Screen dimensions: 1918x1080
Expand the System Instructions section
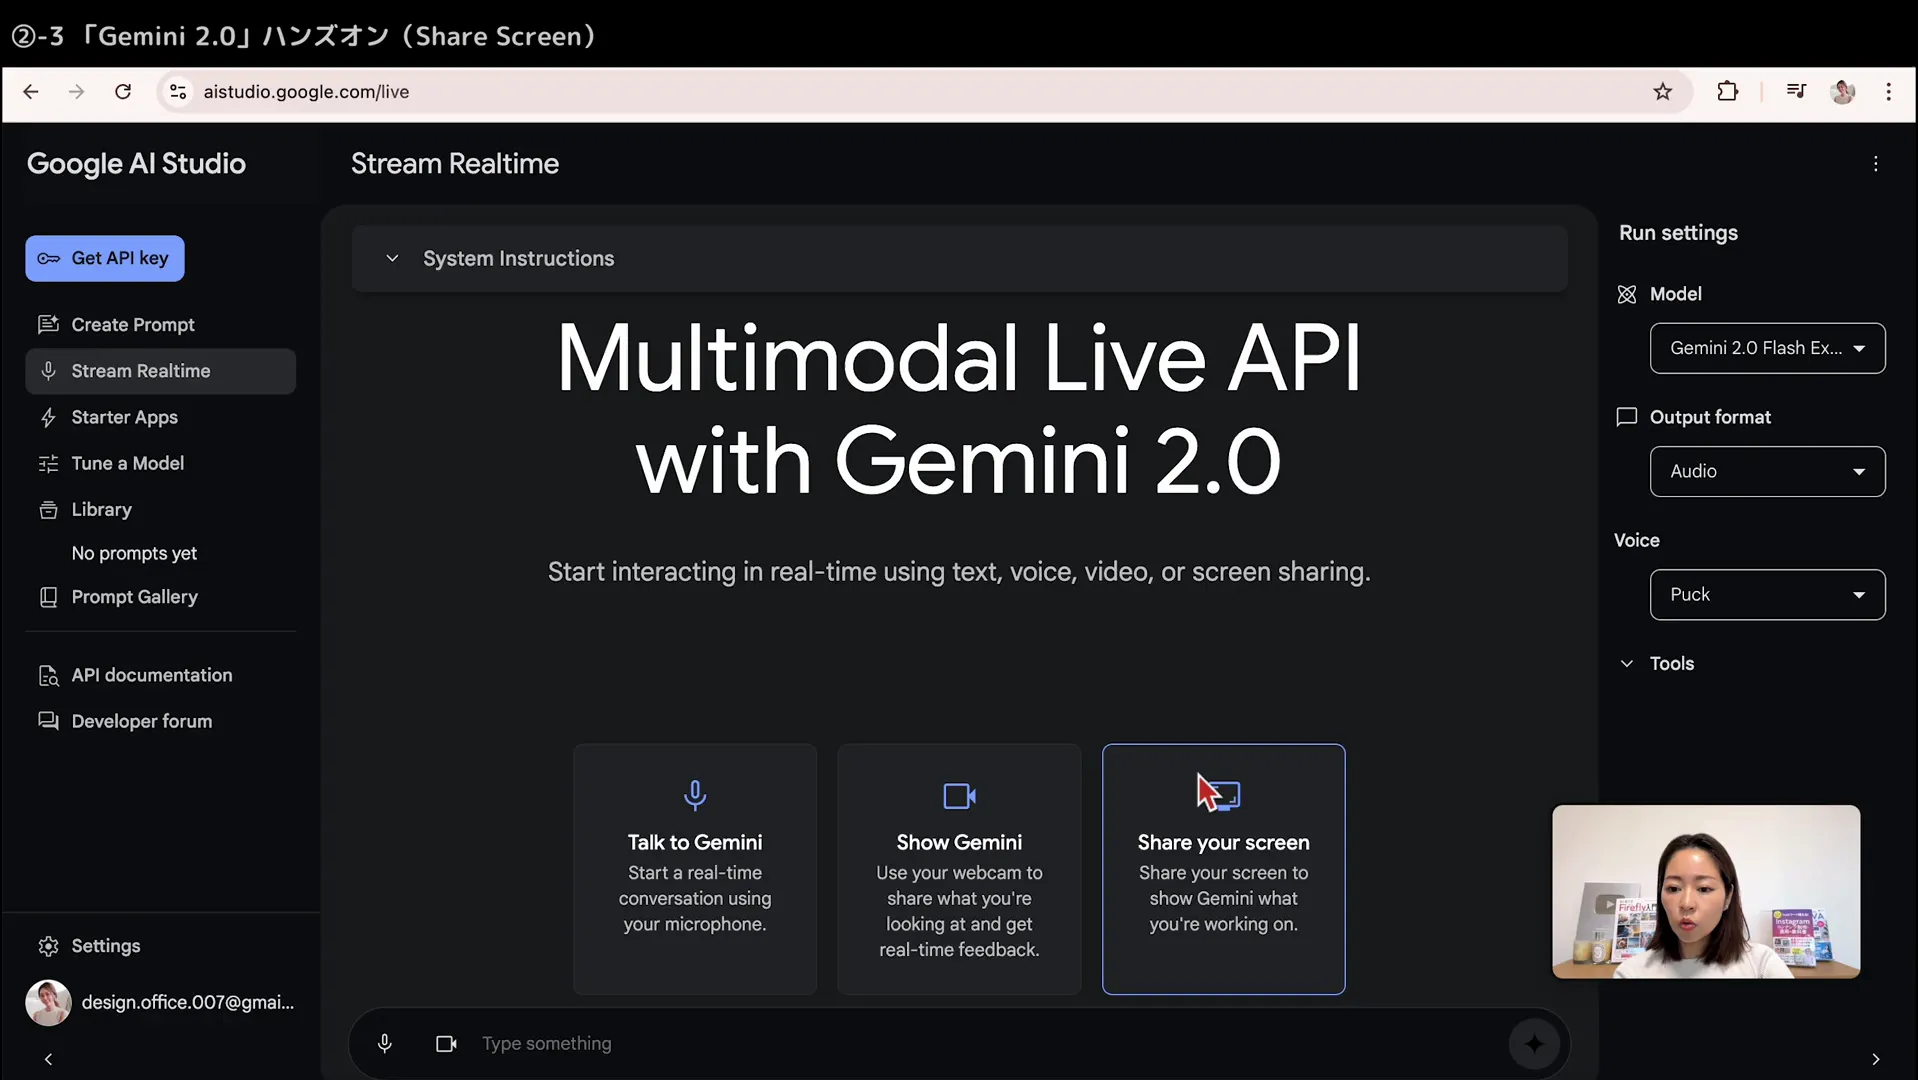(x=959, y=258)
